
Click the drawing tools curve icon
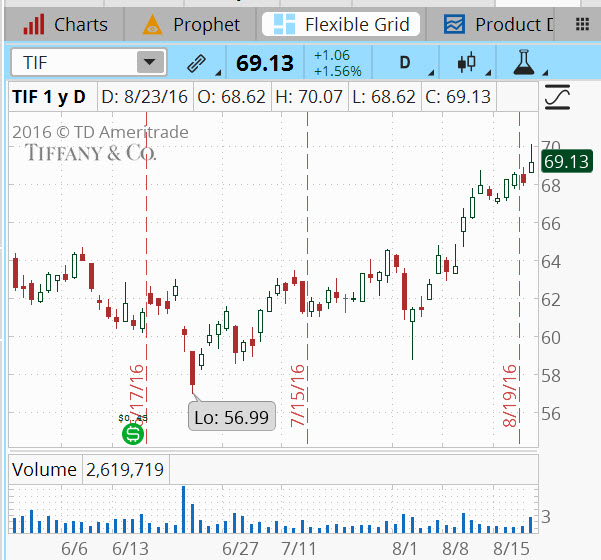point(557,97)
